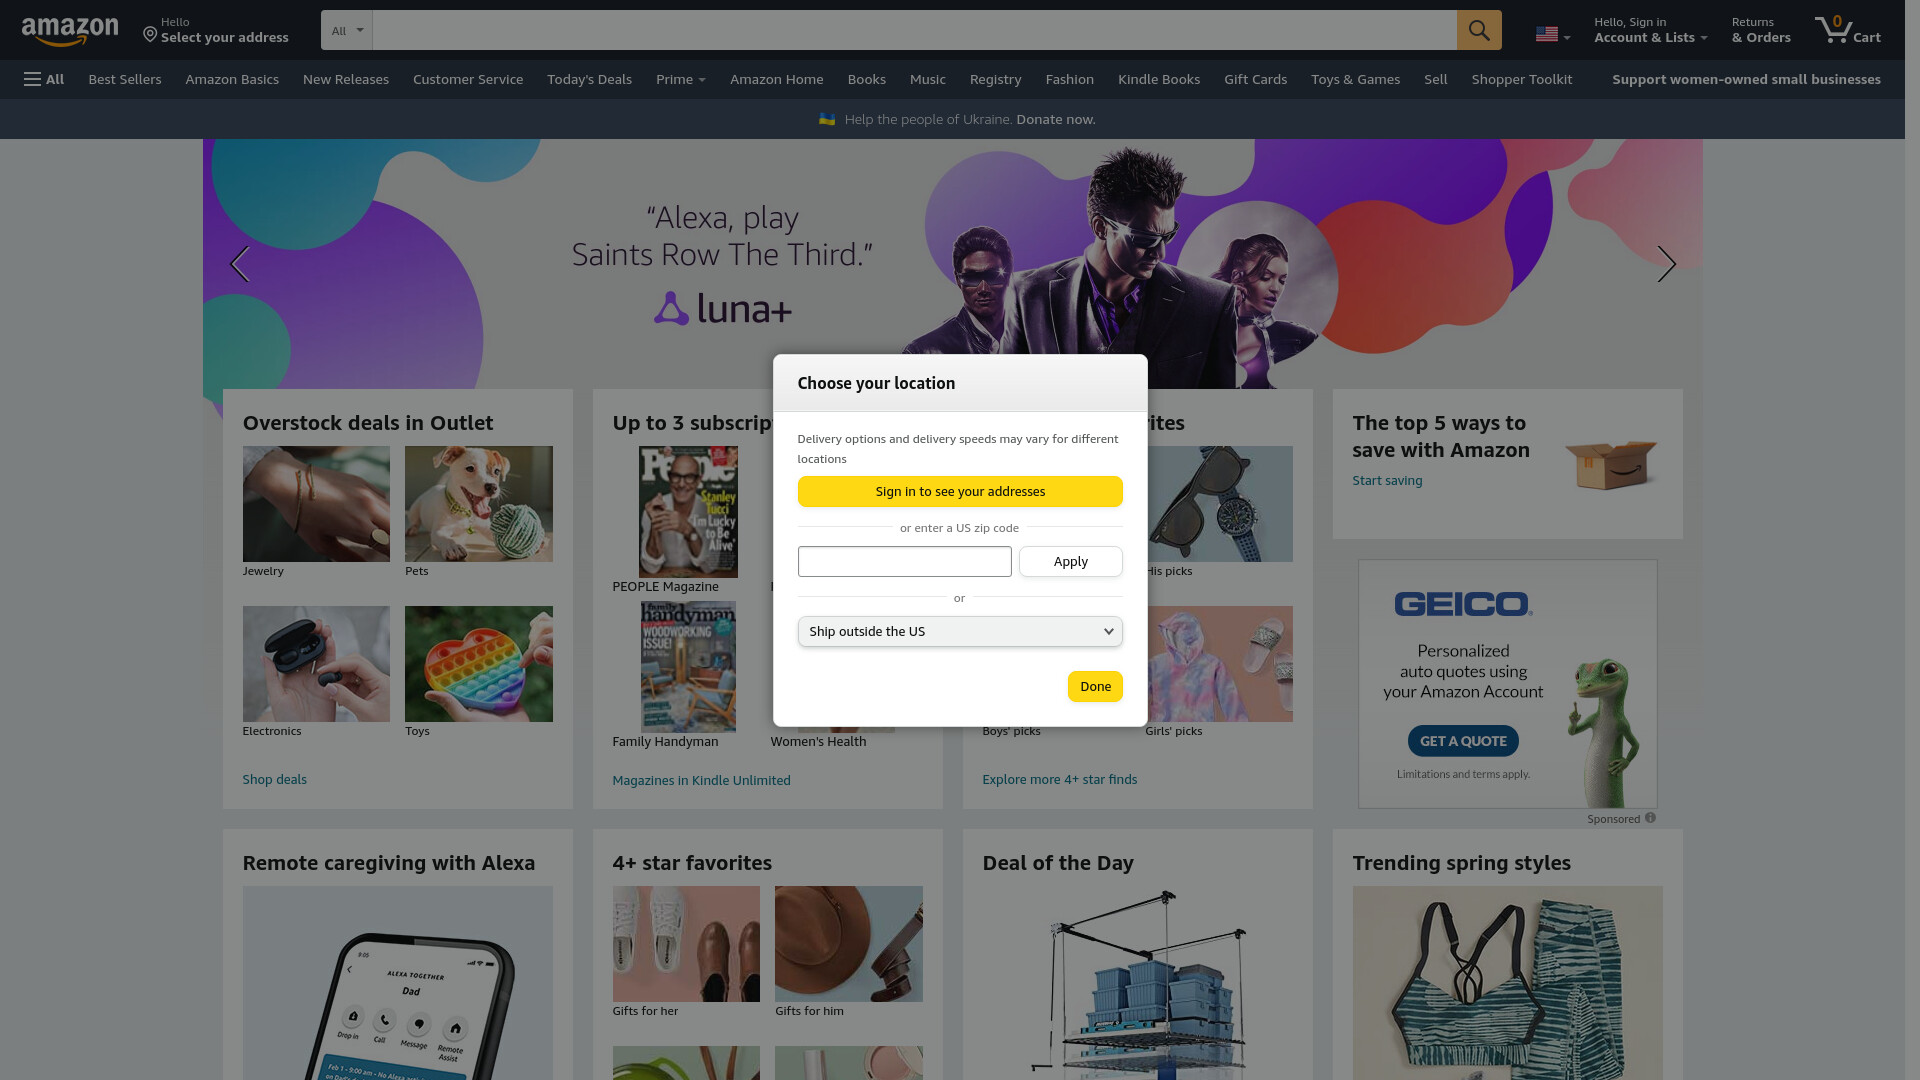Focus the main search box
This screenshot has width=1920, height=1080.
[x=915, y=30]
